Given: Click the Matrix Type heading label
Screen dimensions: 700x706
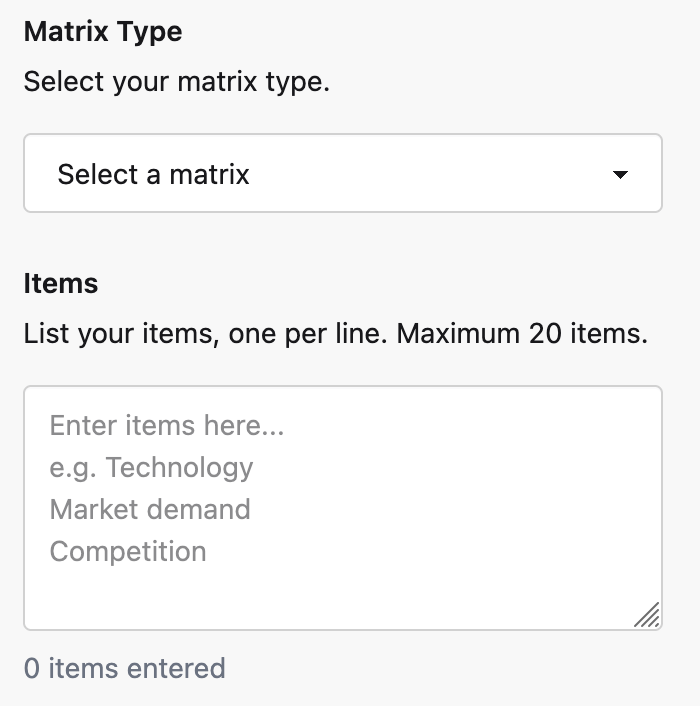Looking at the screenshot, I should pyautogui.click(x=103, y=32).
